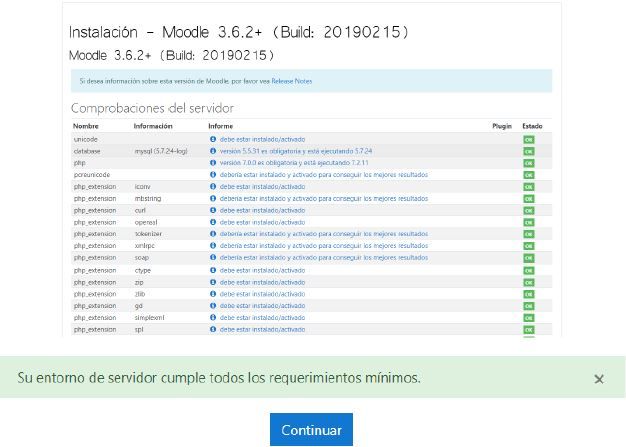This screenshot has height=447, width=626.
Task: Open the Release Notes link
Action: [291, 81]
